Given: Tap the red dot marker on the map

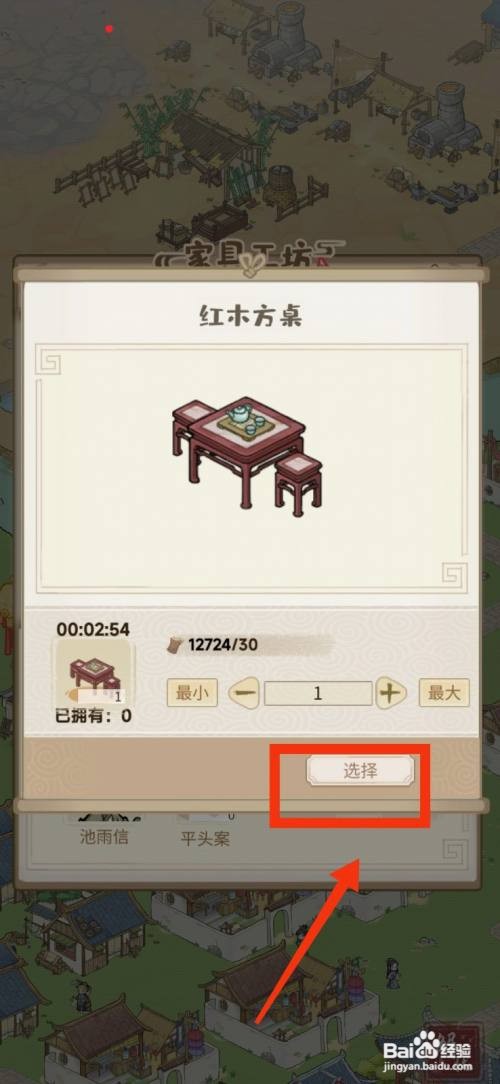Looking at the screenshot, I should pos(109,28).
